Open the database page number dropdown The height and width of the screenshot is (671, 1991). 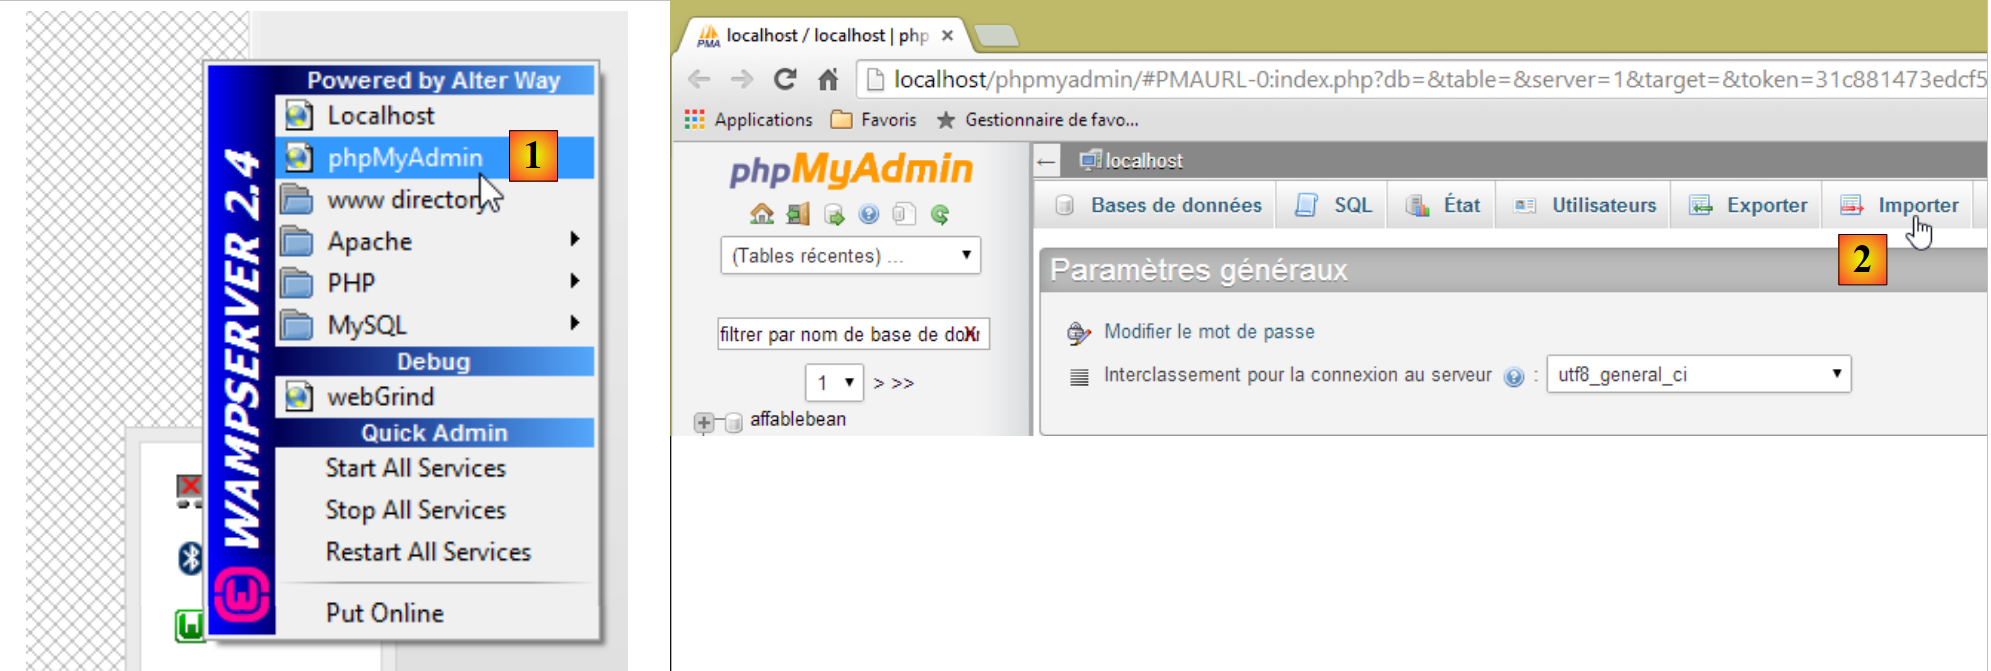pos(833,382)
